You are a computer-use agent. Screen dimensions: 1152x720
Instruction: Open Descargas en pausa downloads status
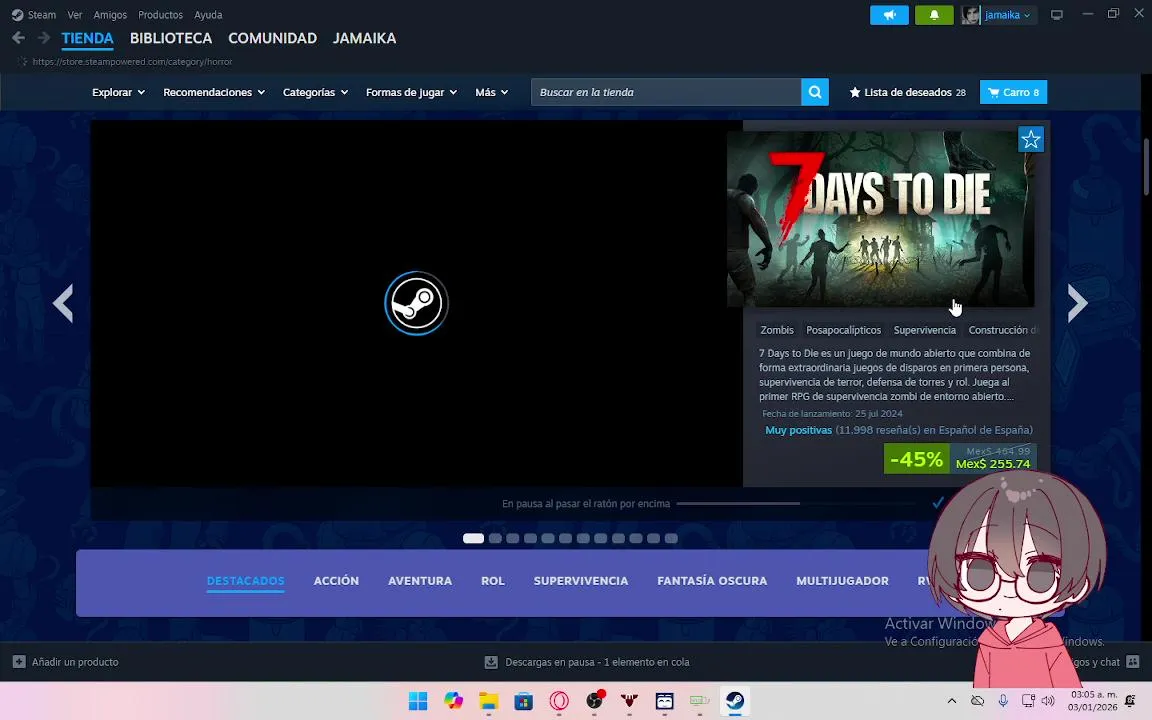[x=597, y=662]
